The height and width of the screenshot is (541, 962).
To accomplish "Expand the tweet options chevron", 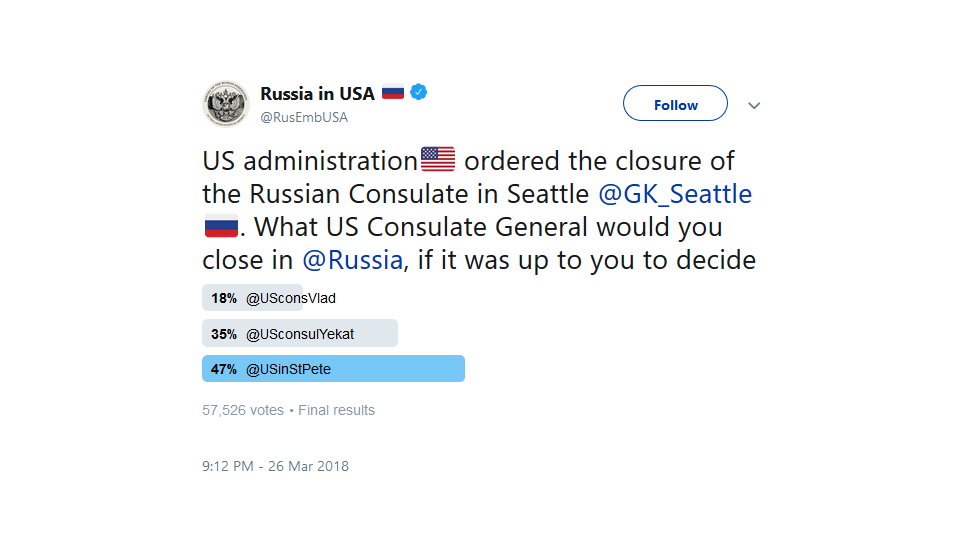I will point(754,105).
